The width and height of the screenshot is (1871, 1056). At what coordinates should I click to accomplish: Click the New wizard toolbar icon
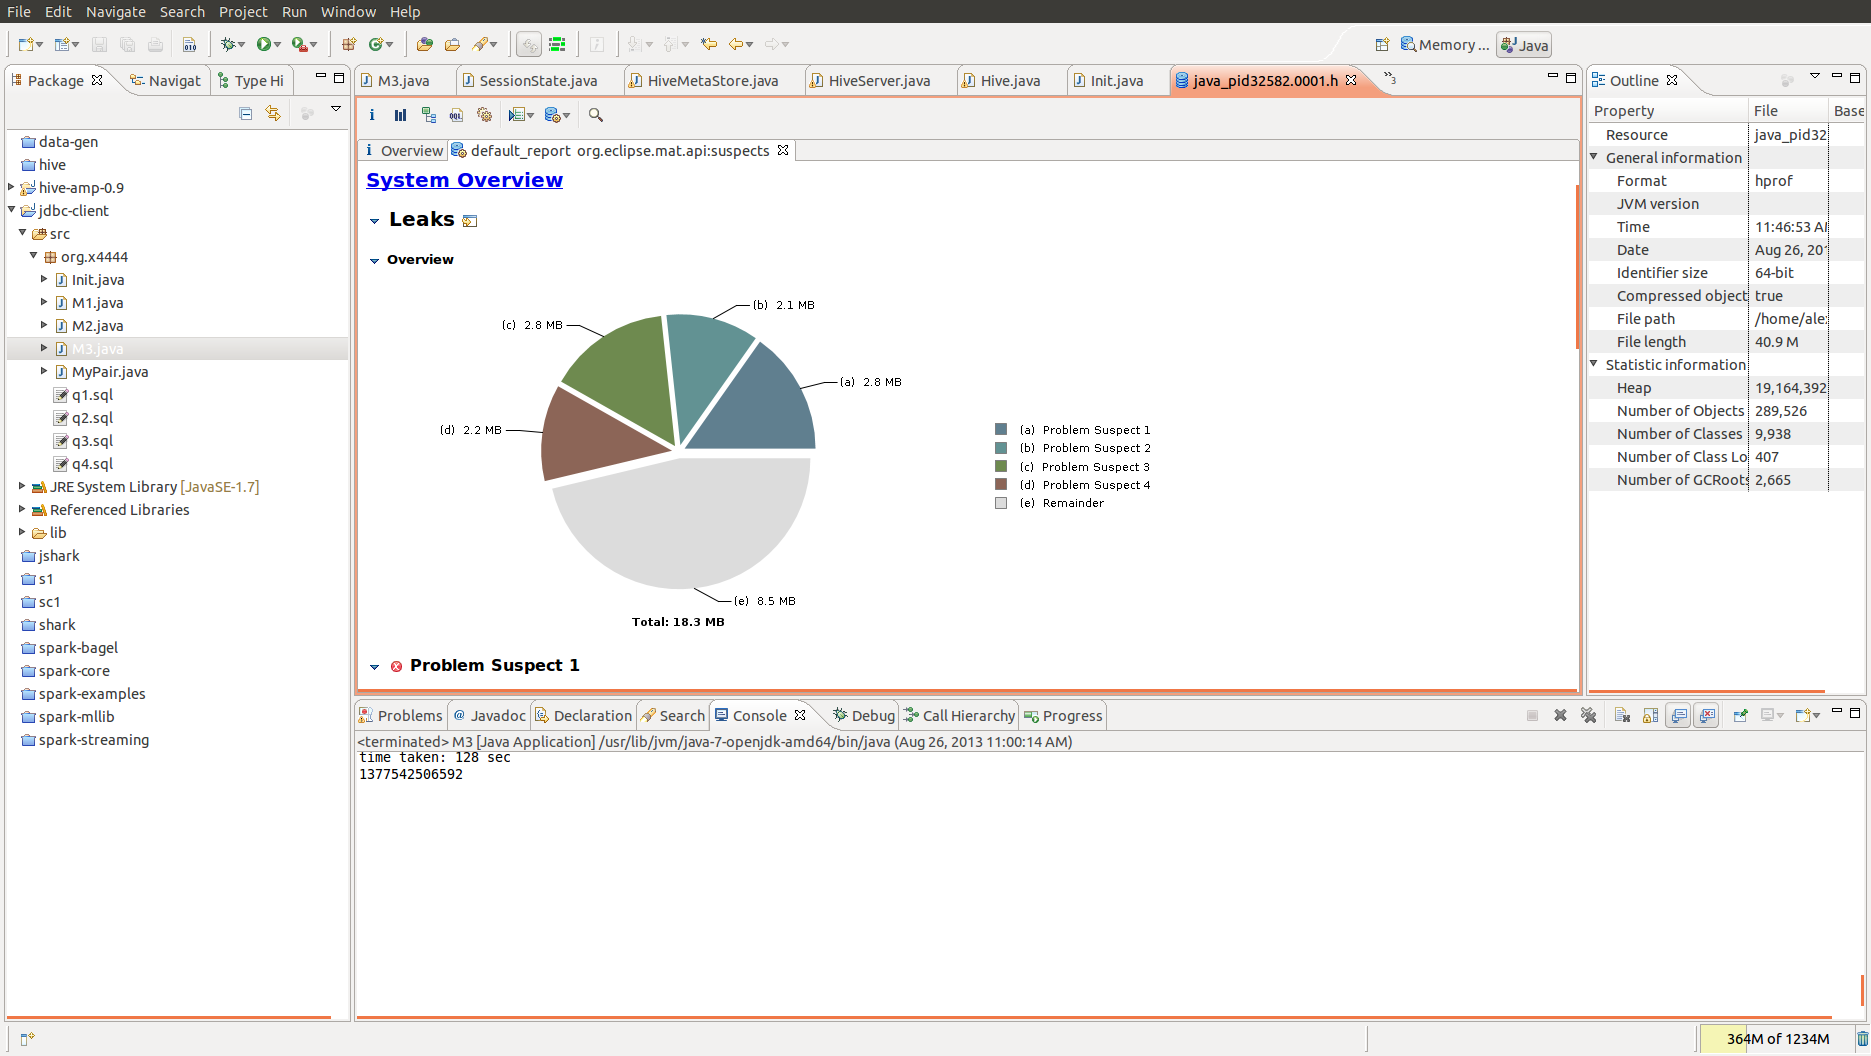click(x=26, y=44)
